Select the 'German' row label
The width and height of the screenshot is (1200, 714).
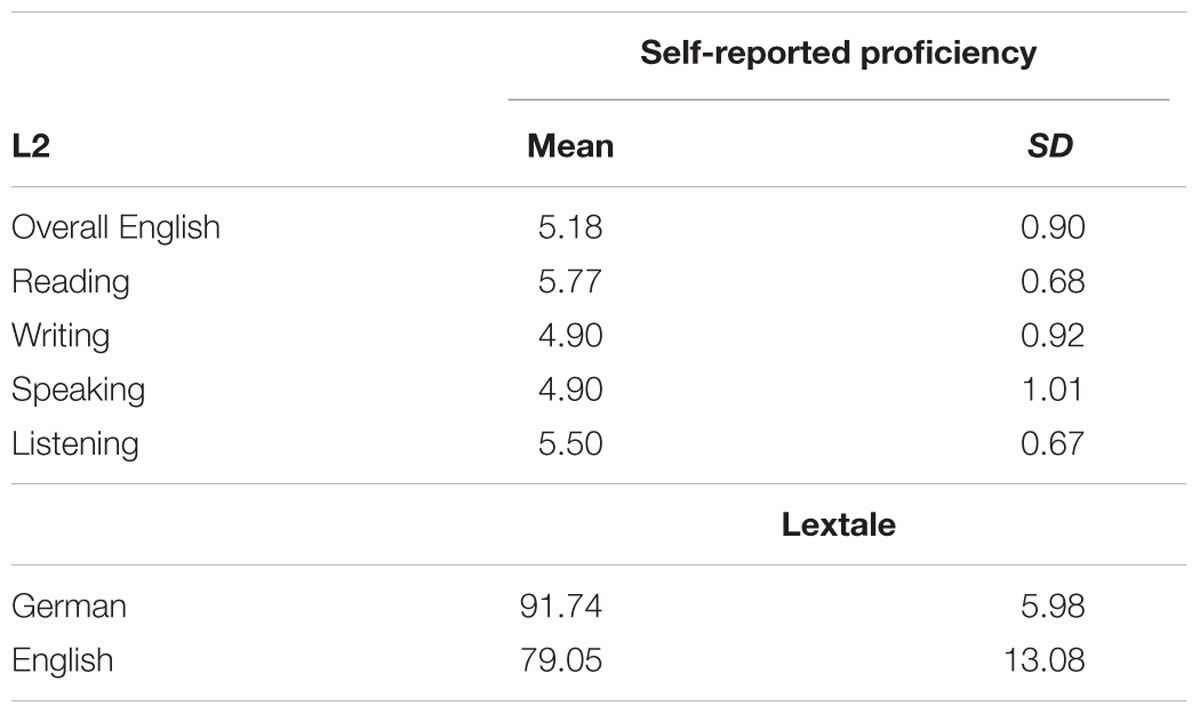(x=69, y=606)
